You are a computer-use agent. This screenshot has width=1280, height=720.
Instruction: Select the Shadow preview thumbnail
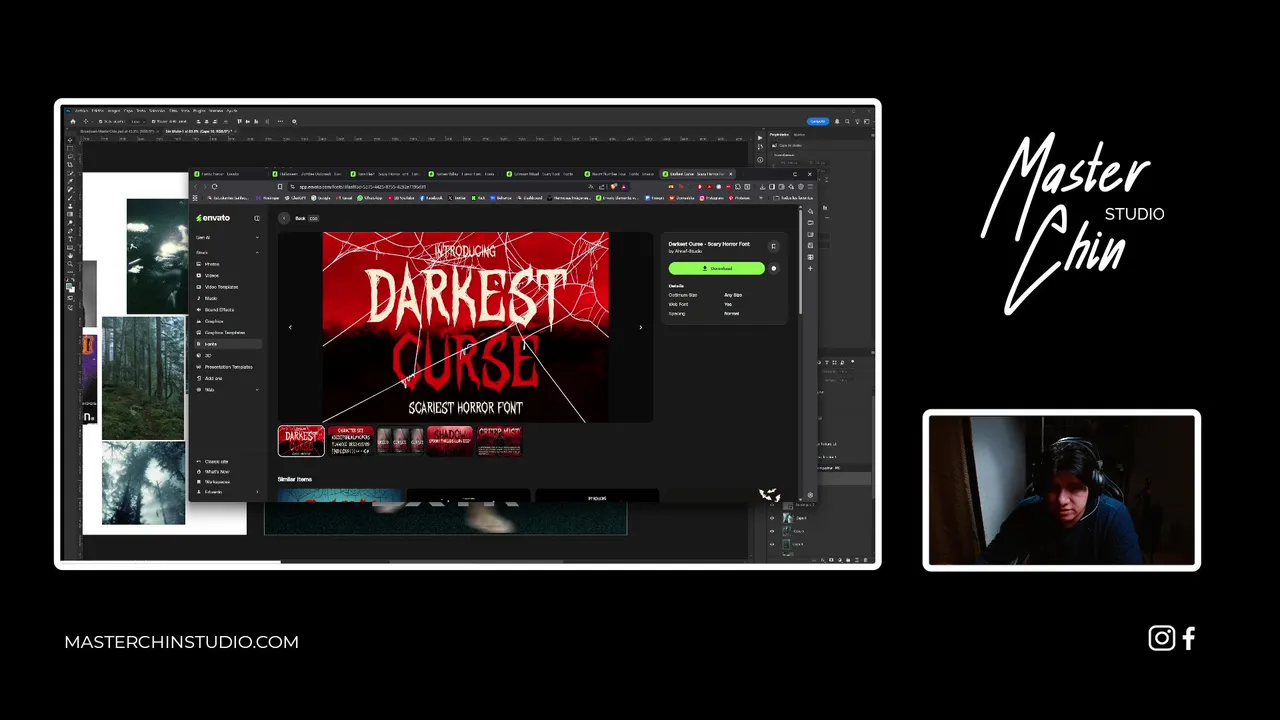tap(449, 441)
